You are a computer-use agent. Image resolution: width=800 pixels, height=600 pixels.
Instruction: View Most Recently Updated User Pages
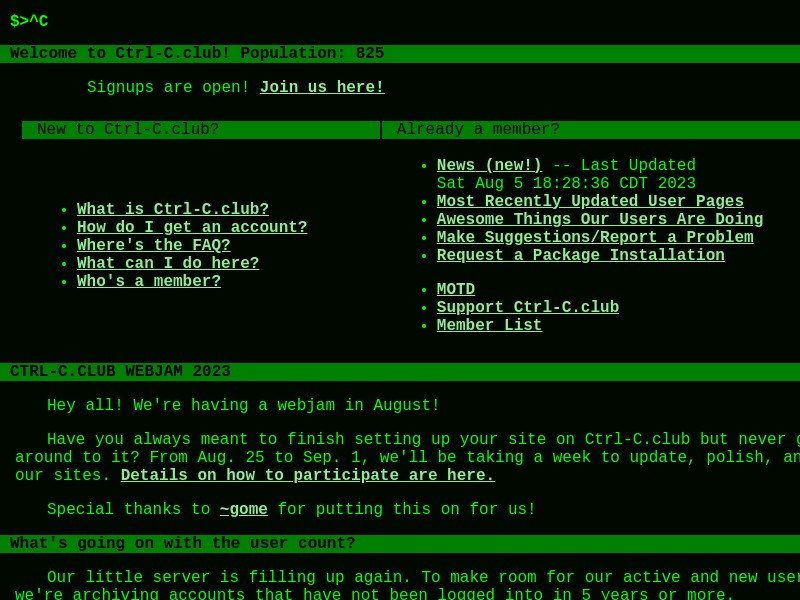[590, 201]
